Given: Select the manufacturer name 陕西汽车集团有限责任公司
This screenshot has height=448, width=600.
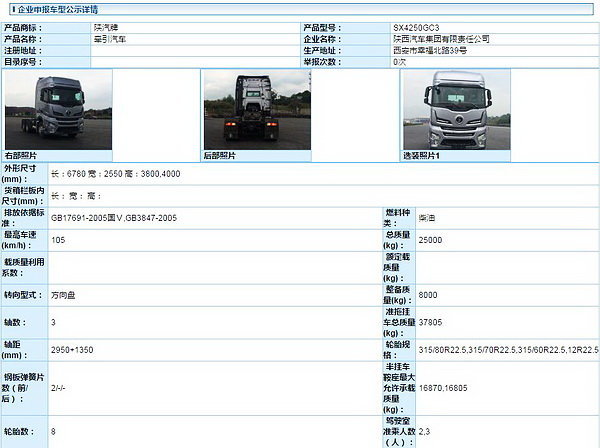Looking at the screenshot, I should coord(441,38).
